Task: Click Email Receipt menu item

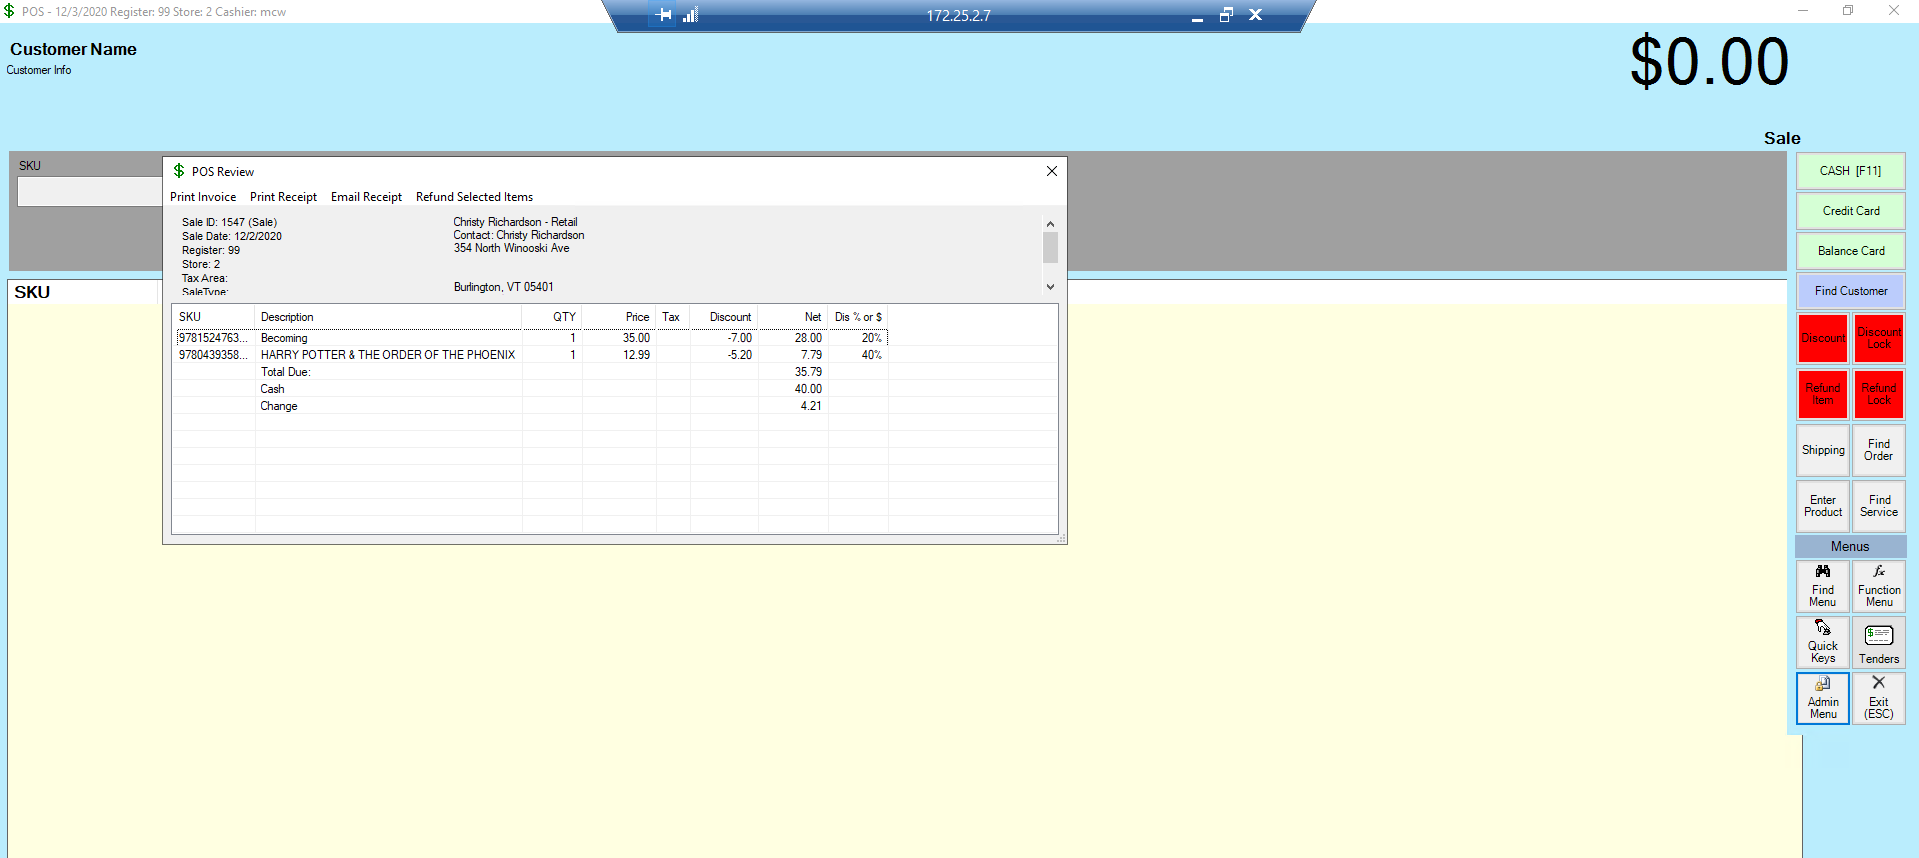Action: tap(366, 197)
